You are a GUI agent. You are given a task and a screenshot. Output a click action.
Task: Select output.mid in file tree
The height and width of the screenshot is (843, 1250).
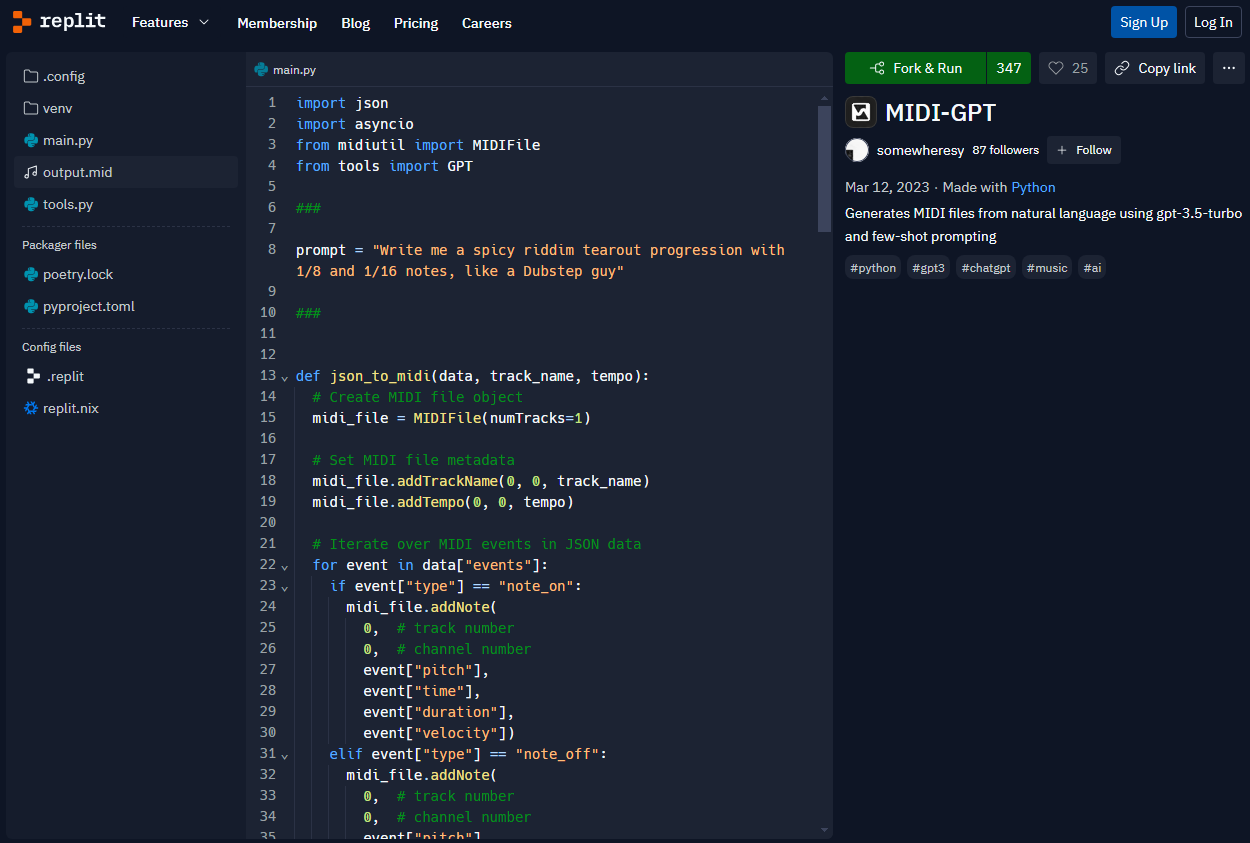click(126, 172)
